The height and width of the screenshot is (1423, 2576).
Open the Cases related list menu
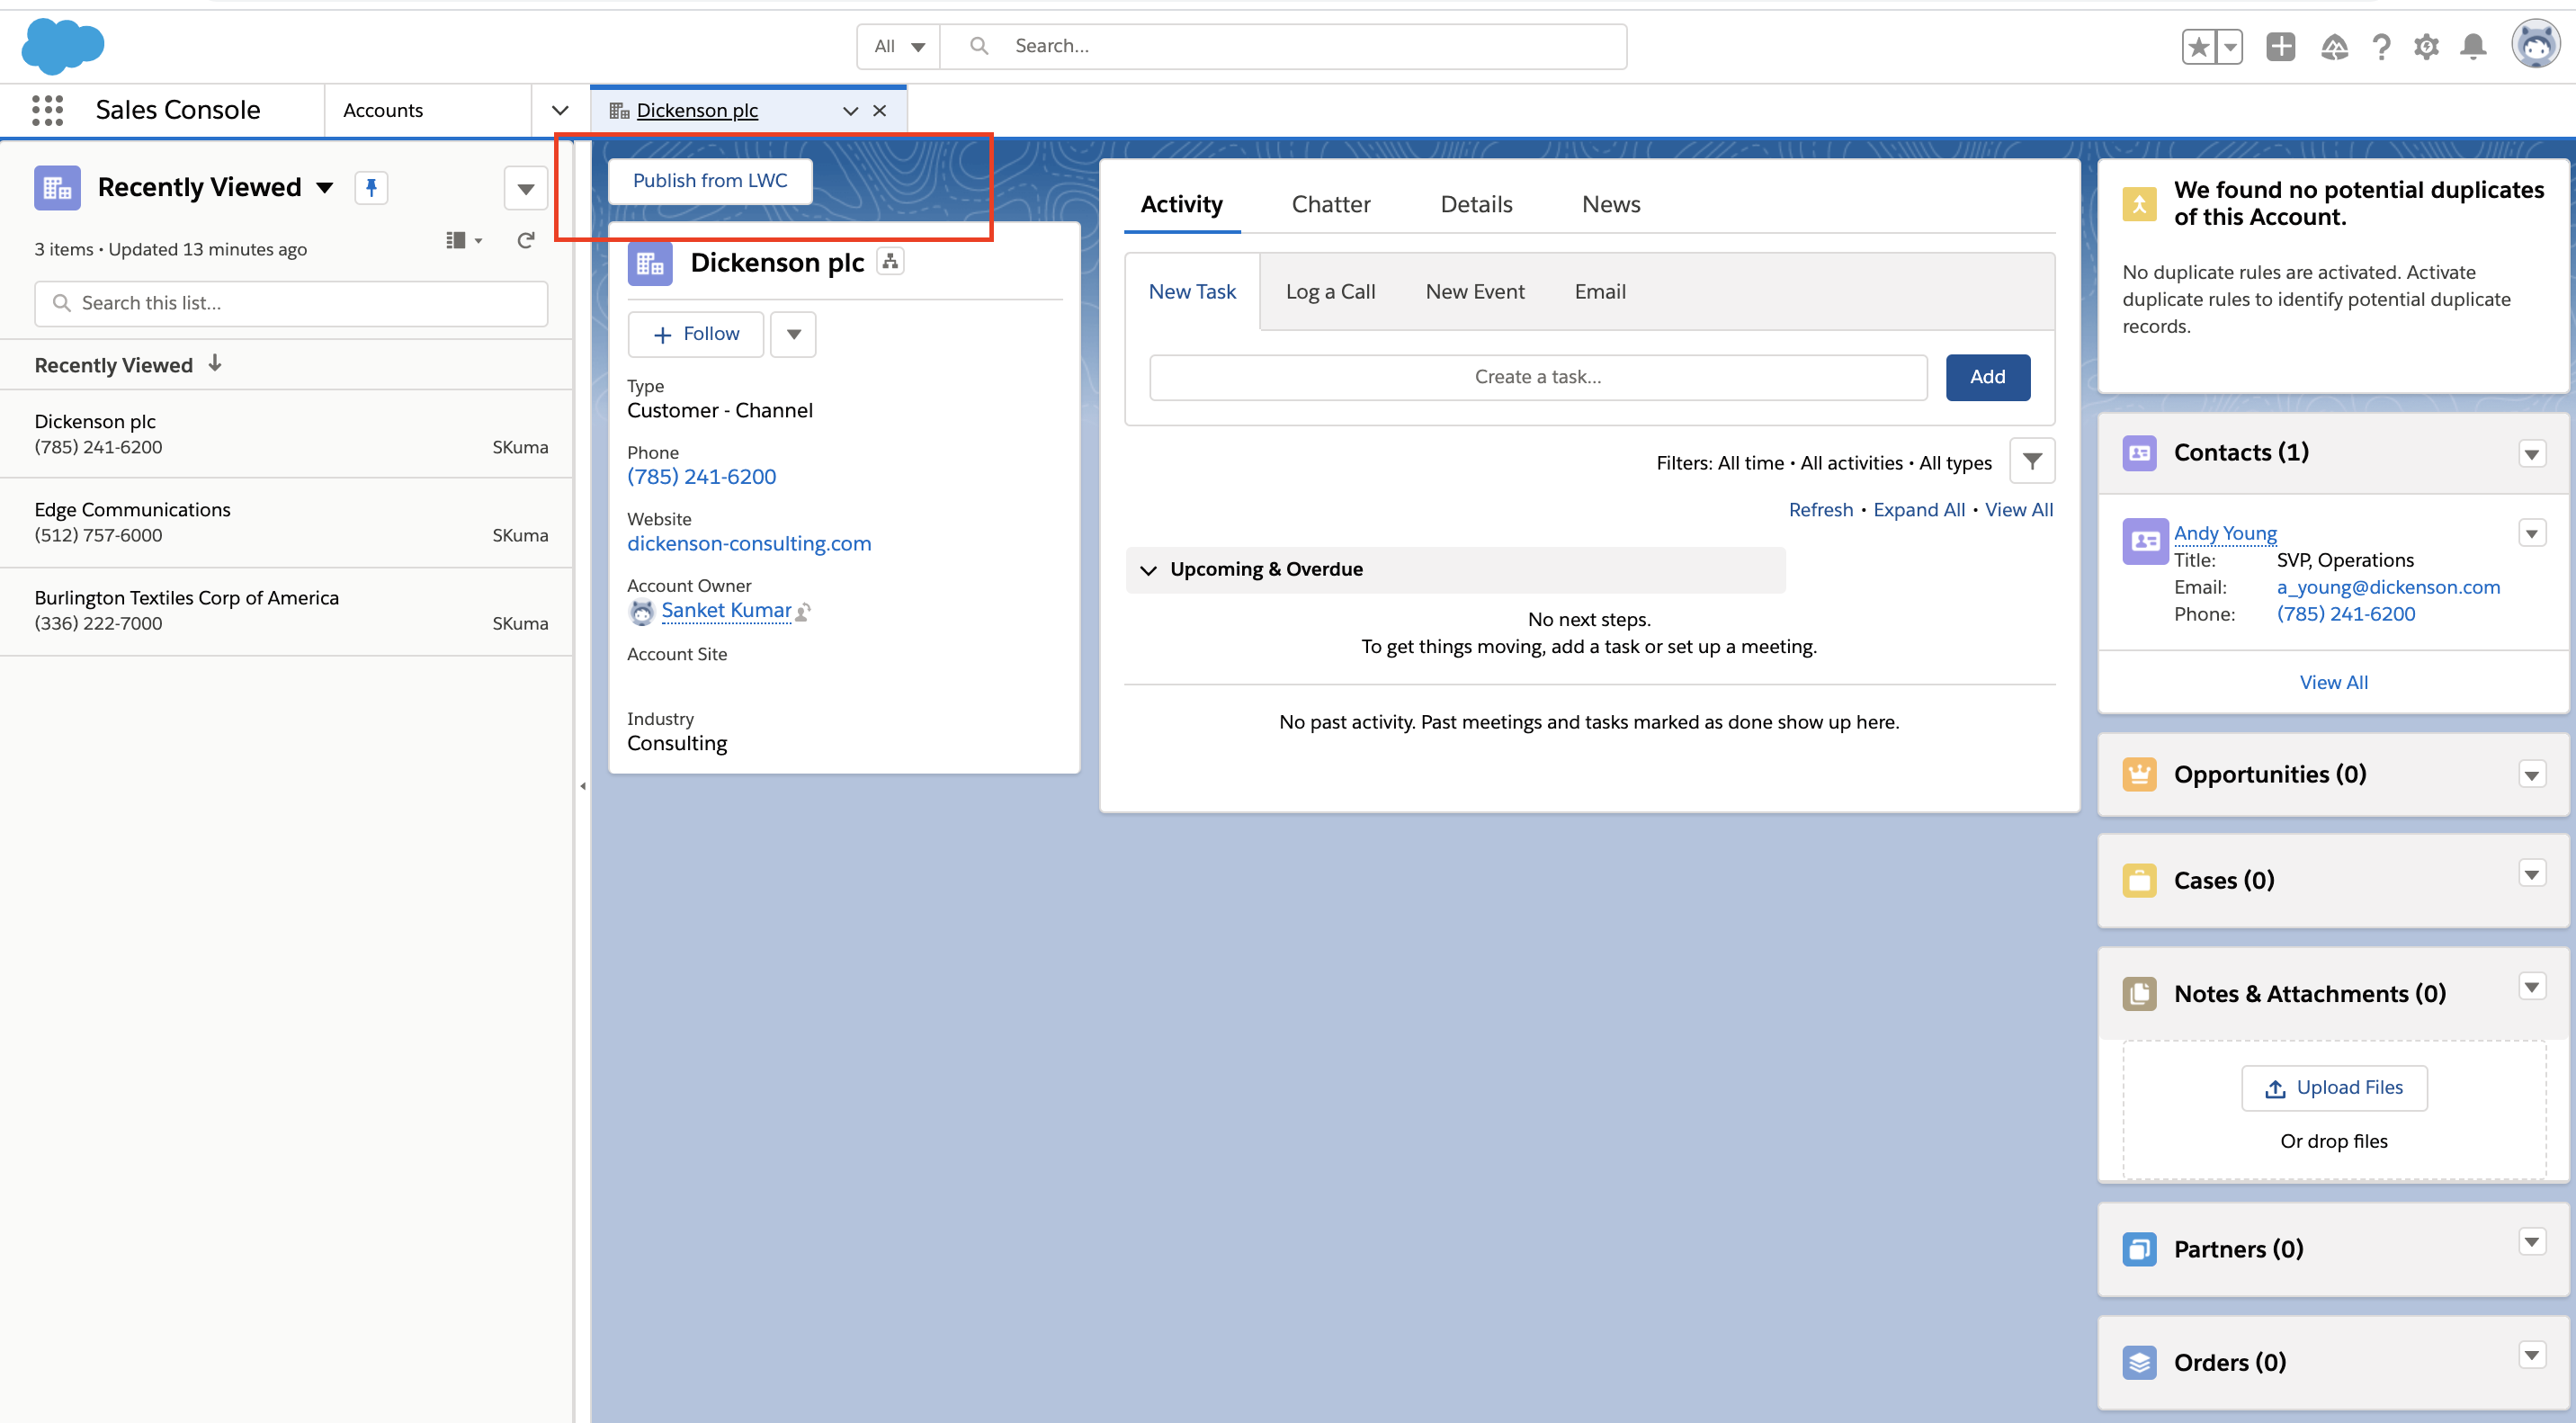pyautogui.click(x=2531, y=874)
